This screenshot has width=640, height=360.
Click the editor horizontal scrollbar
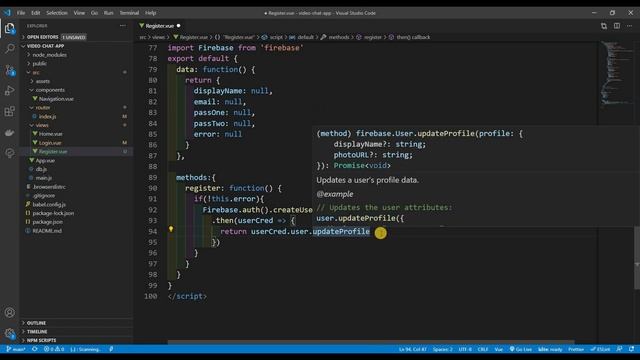[x=371, y=342]
